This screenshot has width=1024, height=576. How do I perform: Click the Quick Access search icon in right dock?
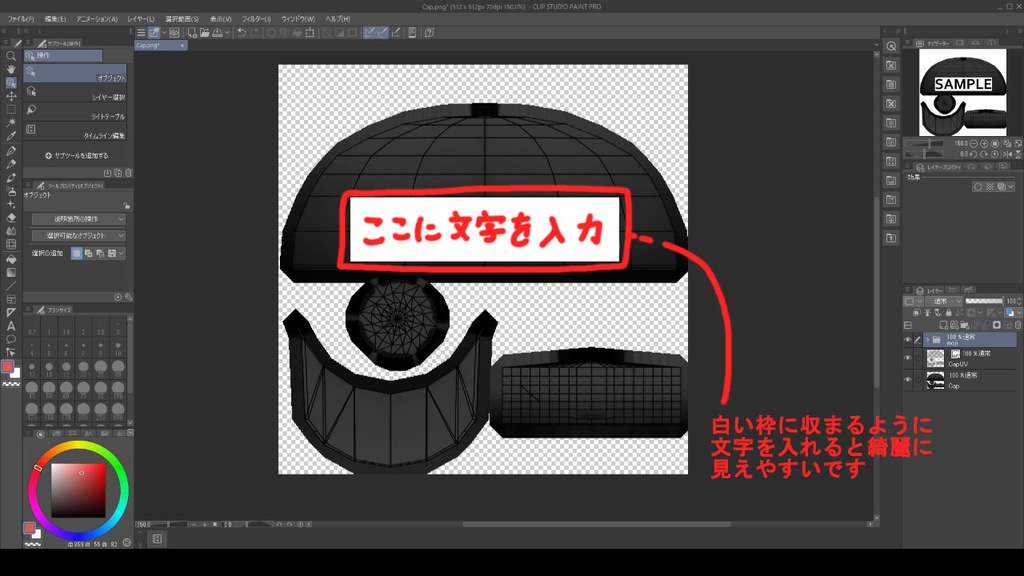[891, 46]
